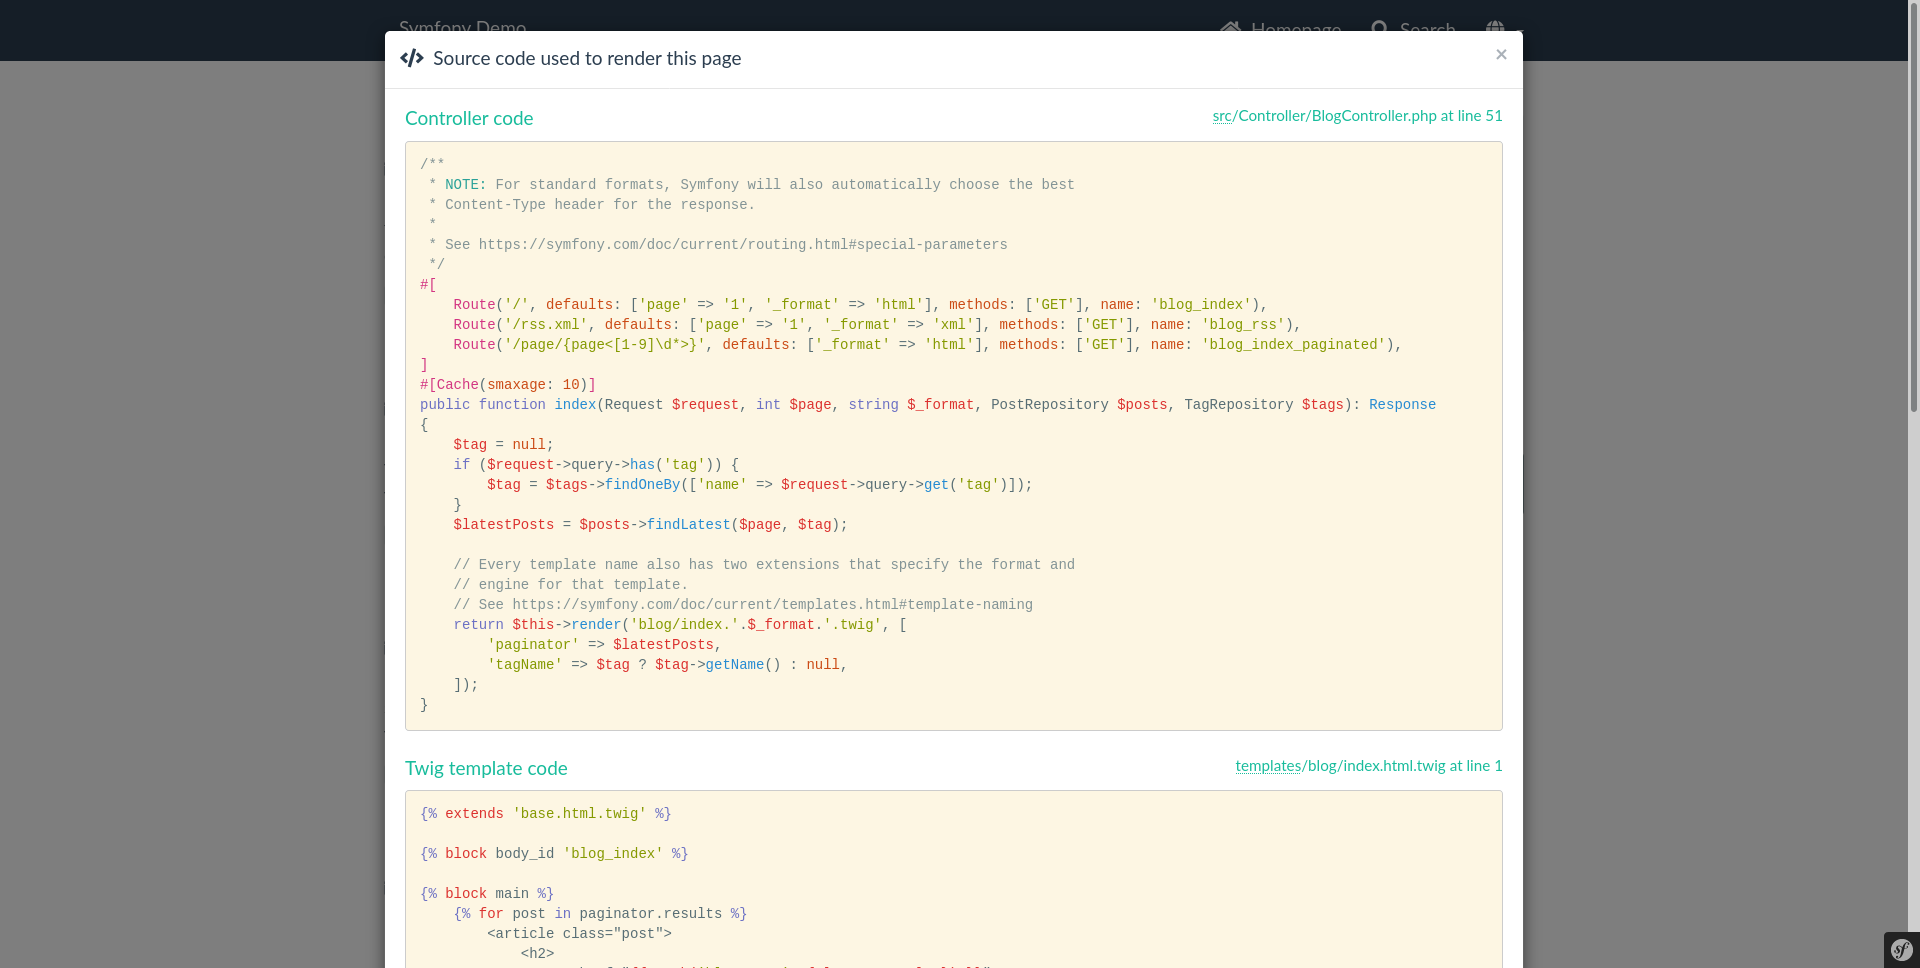Viewport: 1920px width, 968px height.
Task: Click the '#[Cache(smaxage: 10)]' line
Action: (508, 385)
